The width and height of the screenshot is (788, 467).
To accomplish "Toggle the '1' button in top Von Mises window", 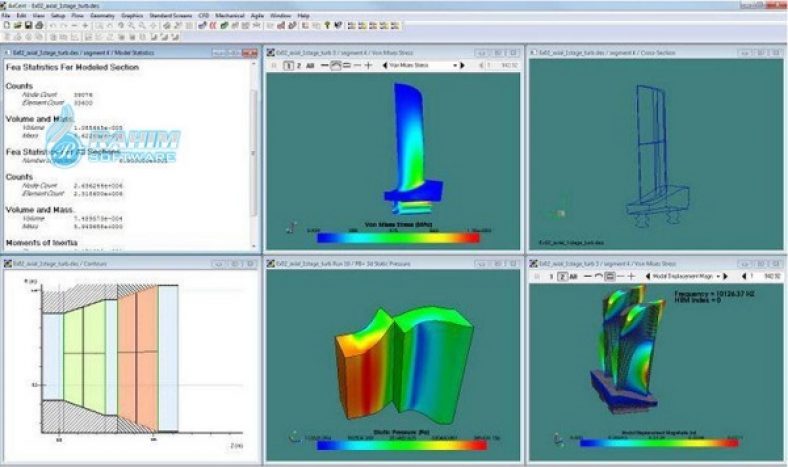I will pos(288,65).
